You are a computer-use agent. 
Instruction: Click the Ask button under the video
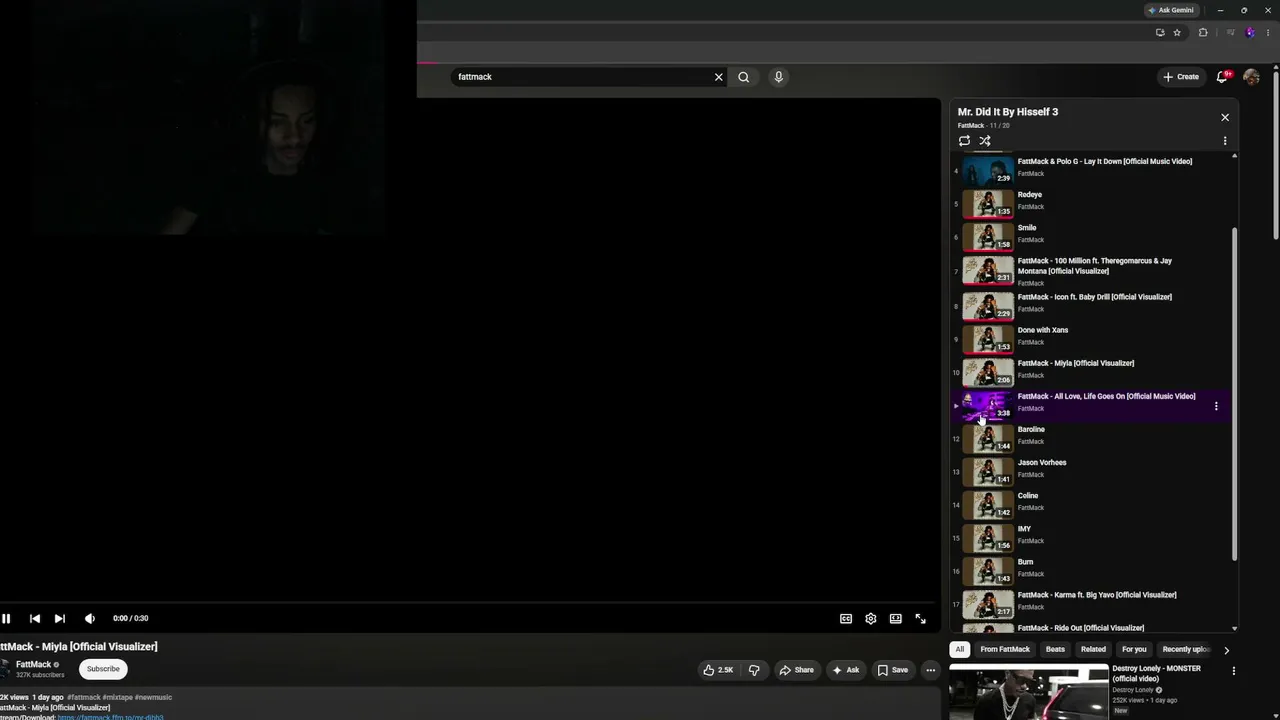point(846,670)
